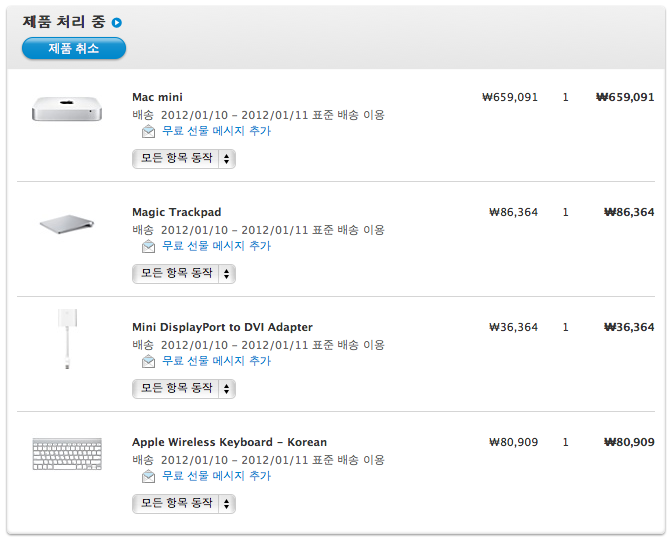Click the gift envelope icon under Mac mini
Viewport: 671px width, 547px height.
point(148,131)
